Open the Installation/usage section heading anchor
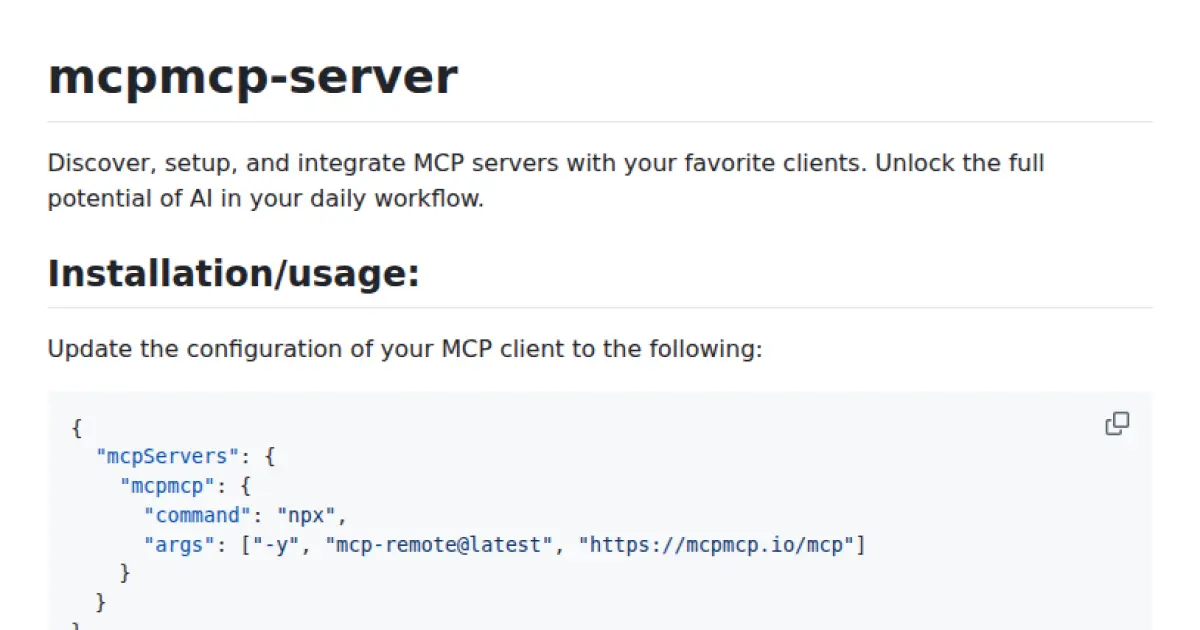Image resolution: width=1200 pixels, height=630 pixels. [x=233, y=272]
